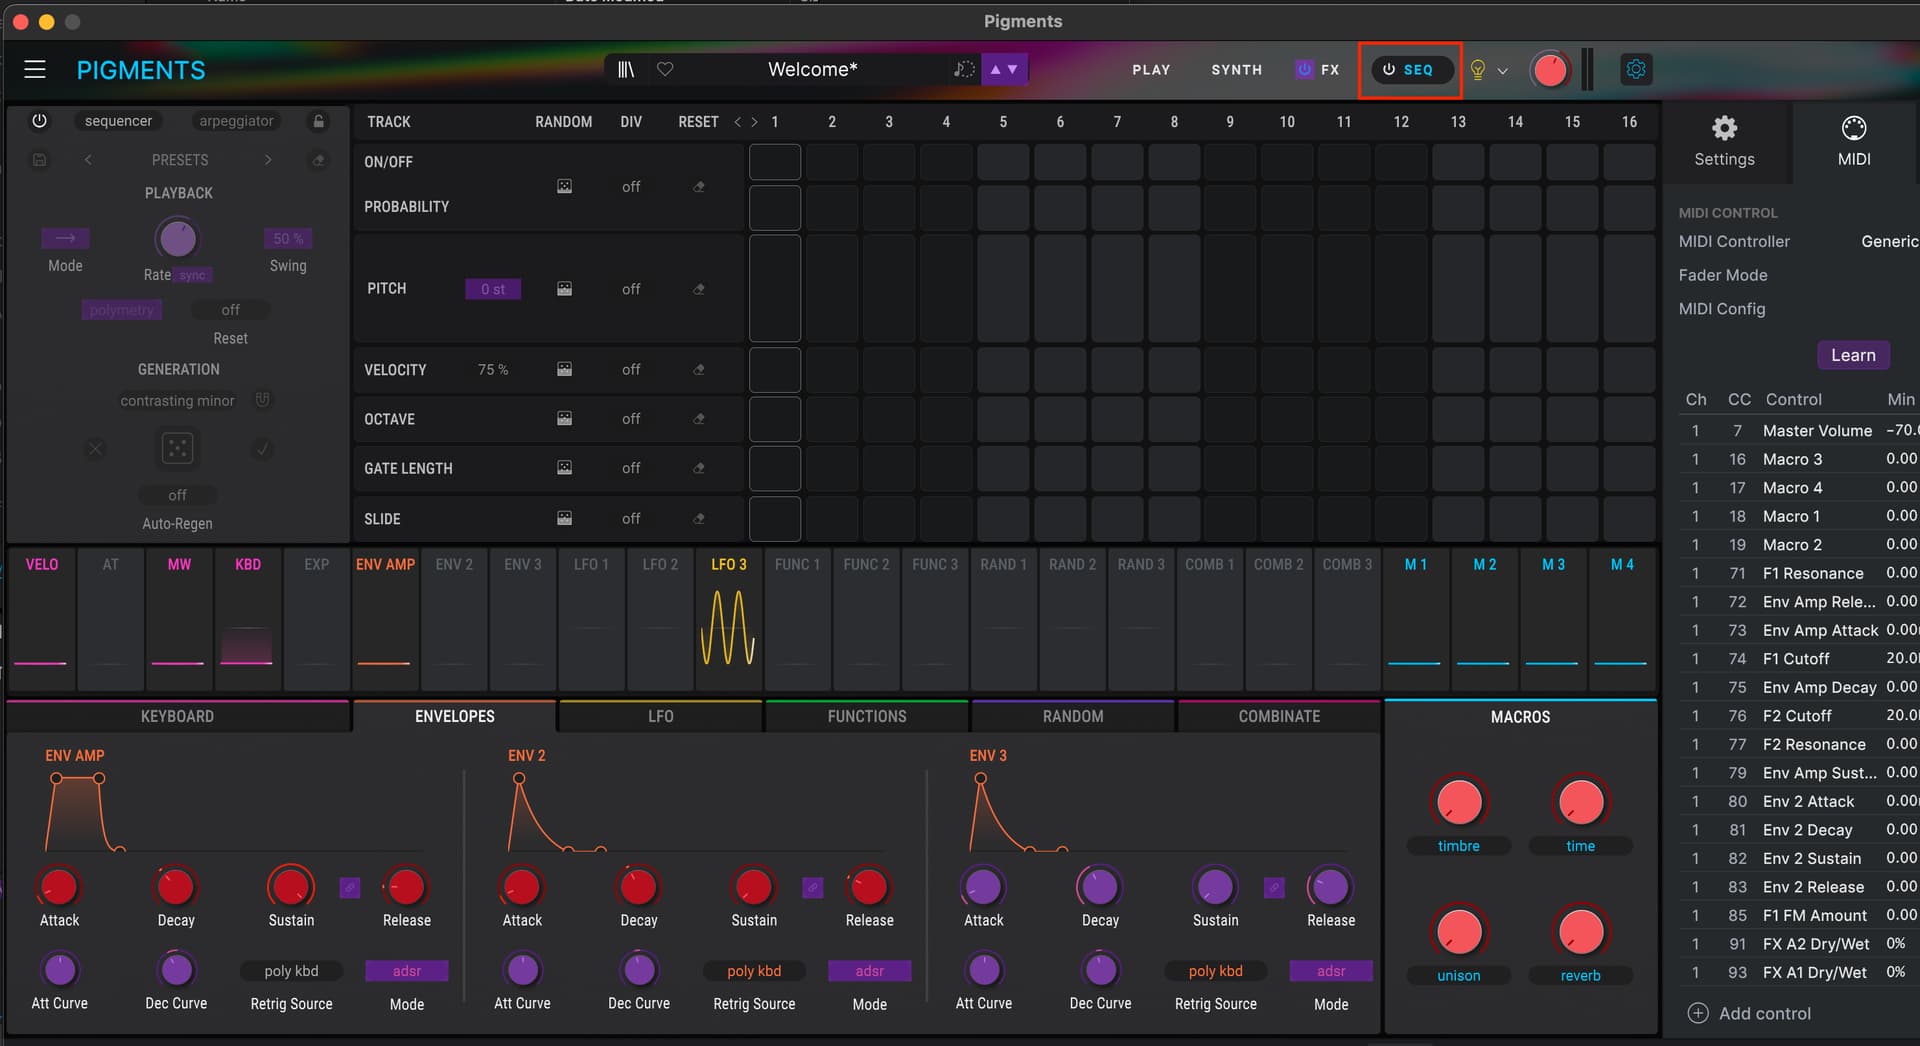Toggle the sequencer lock icon
Image resolution: width=1920 pixels, height=1046 pixels.
pos(318,121)
